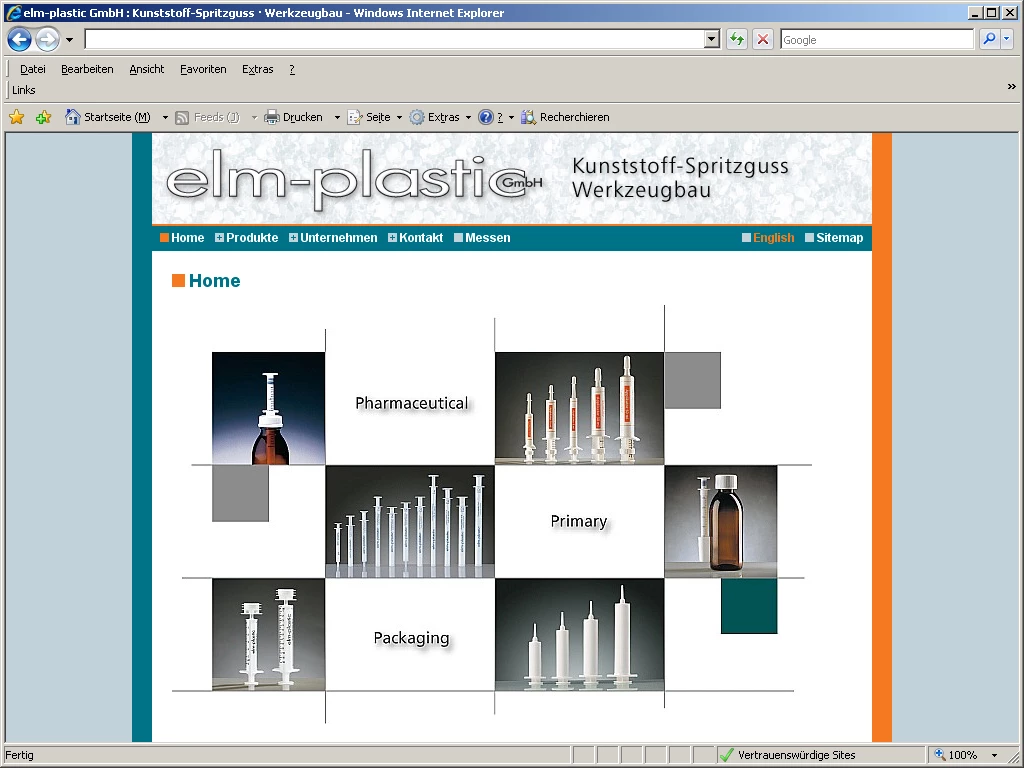1024x768 pixels.
Task: Click the Google search magnifier button
Action: (988, 39)
